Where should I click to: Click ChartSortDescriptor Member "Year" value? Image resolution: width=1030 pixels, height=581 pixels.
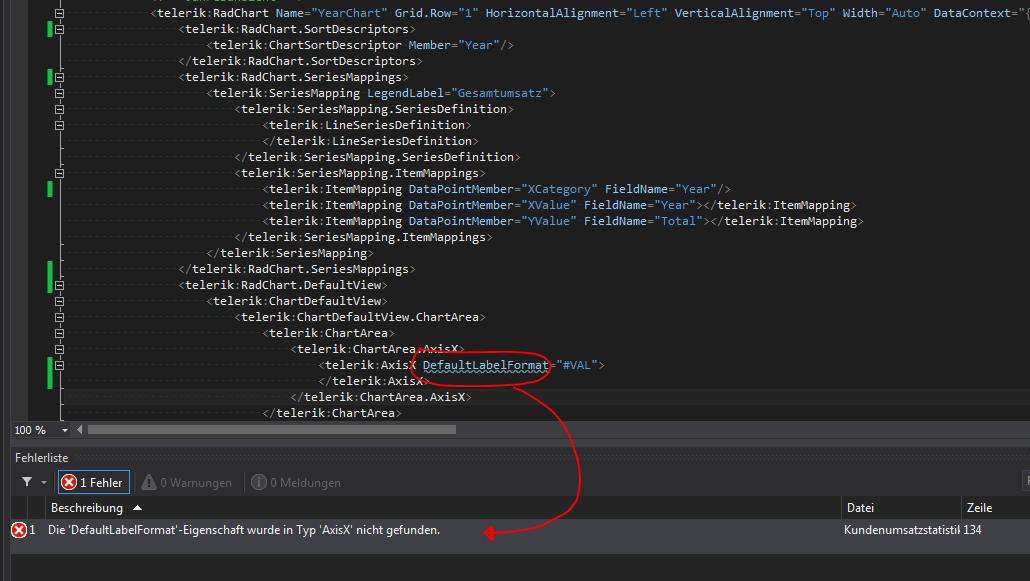click(x=478, y=45)
